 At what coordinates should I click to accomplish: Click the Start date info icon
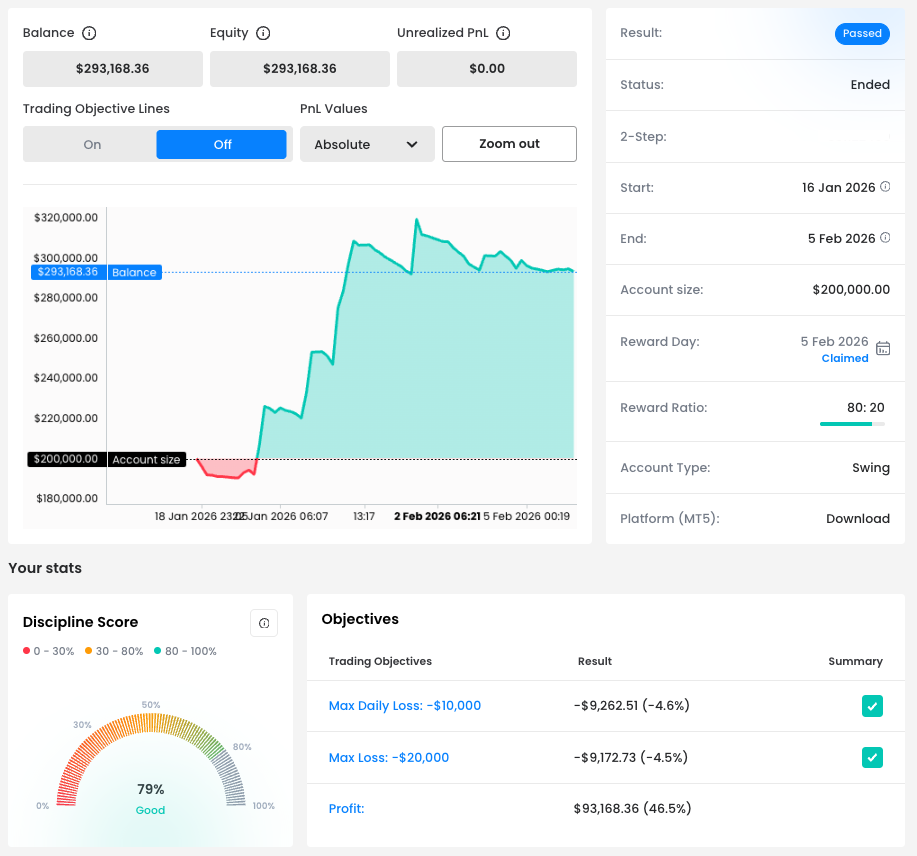(x=885, y=187)
